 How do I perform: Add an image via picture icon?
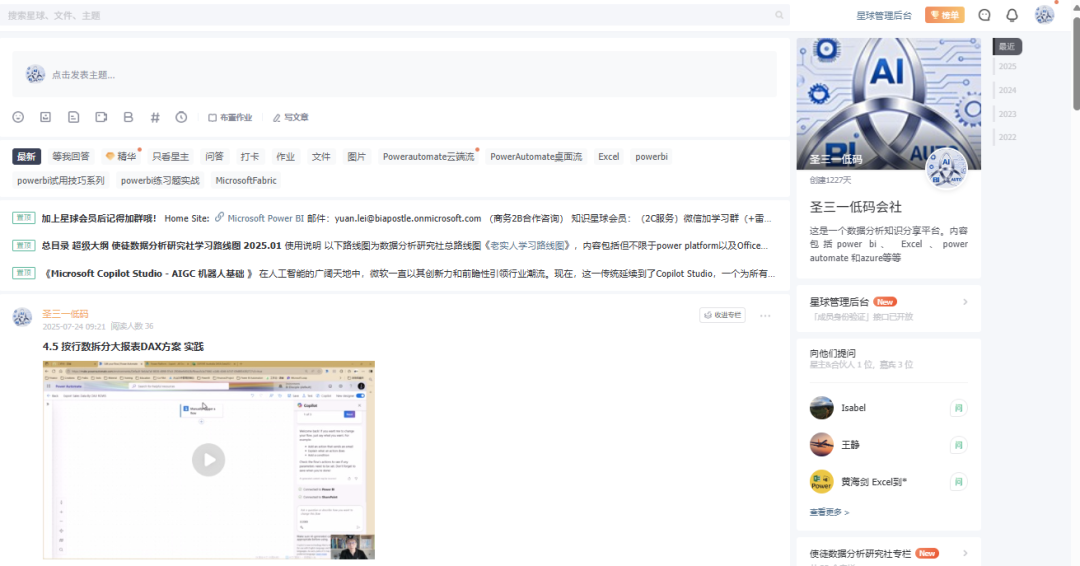tap(45, 117)
